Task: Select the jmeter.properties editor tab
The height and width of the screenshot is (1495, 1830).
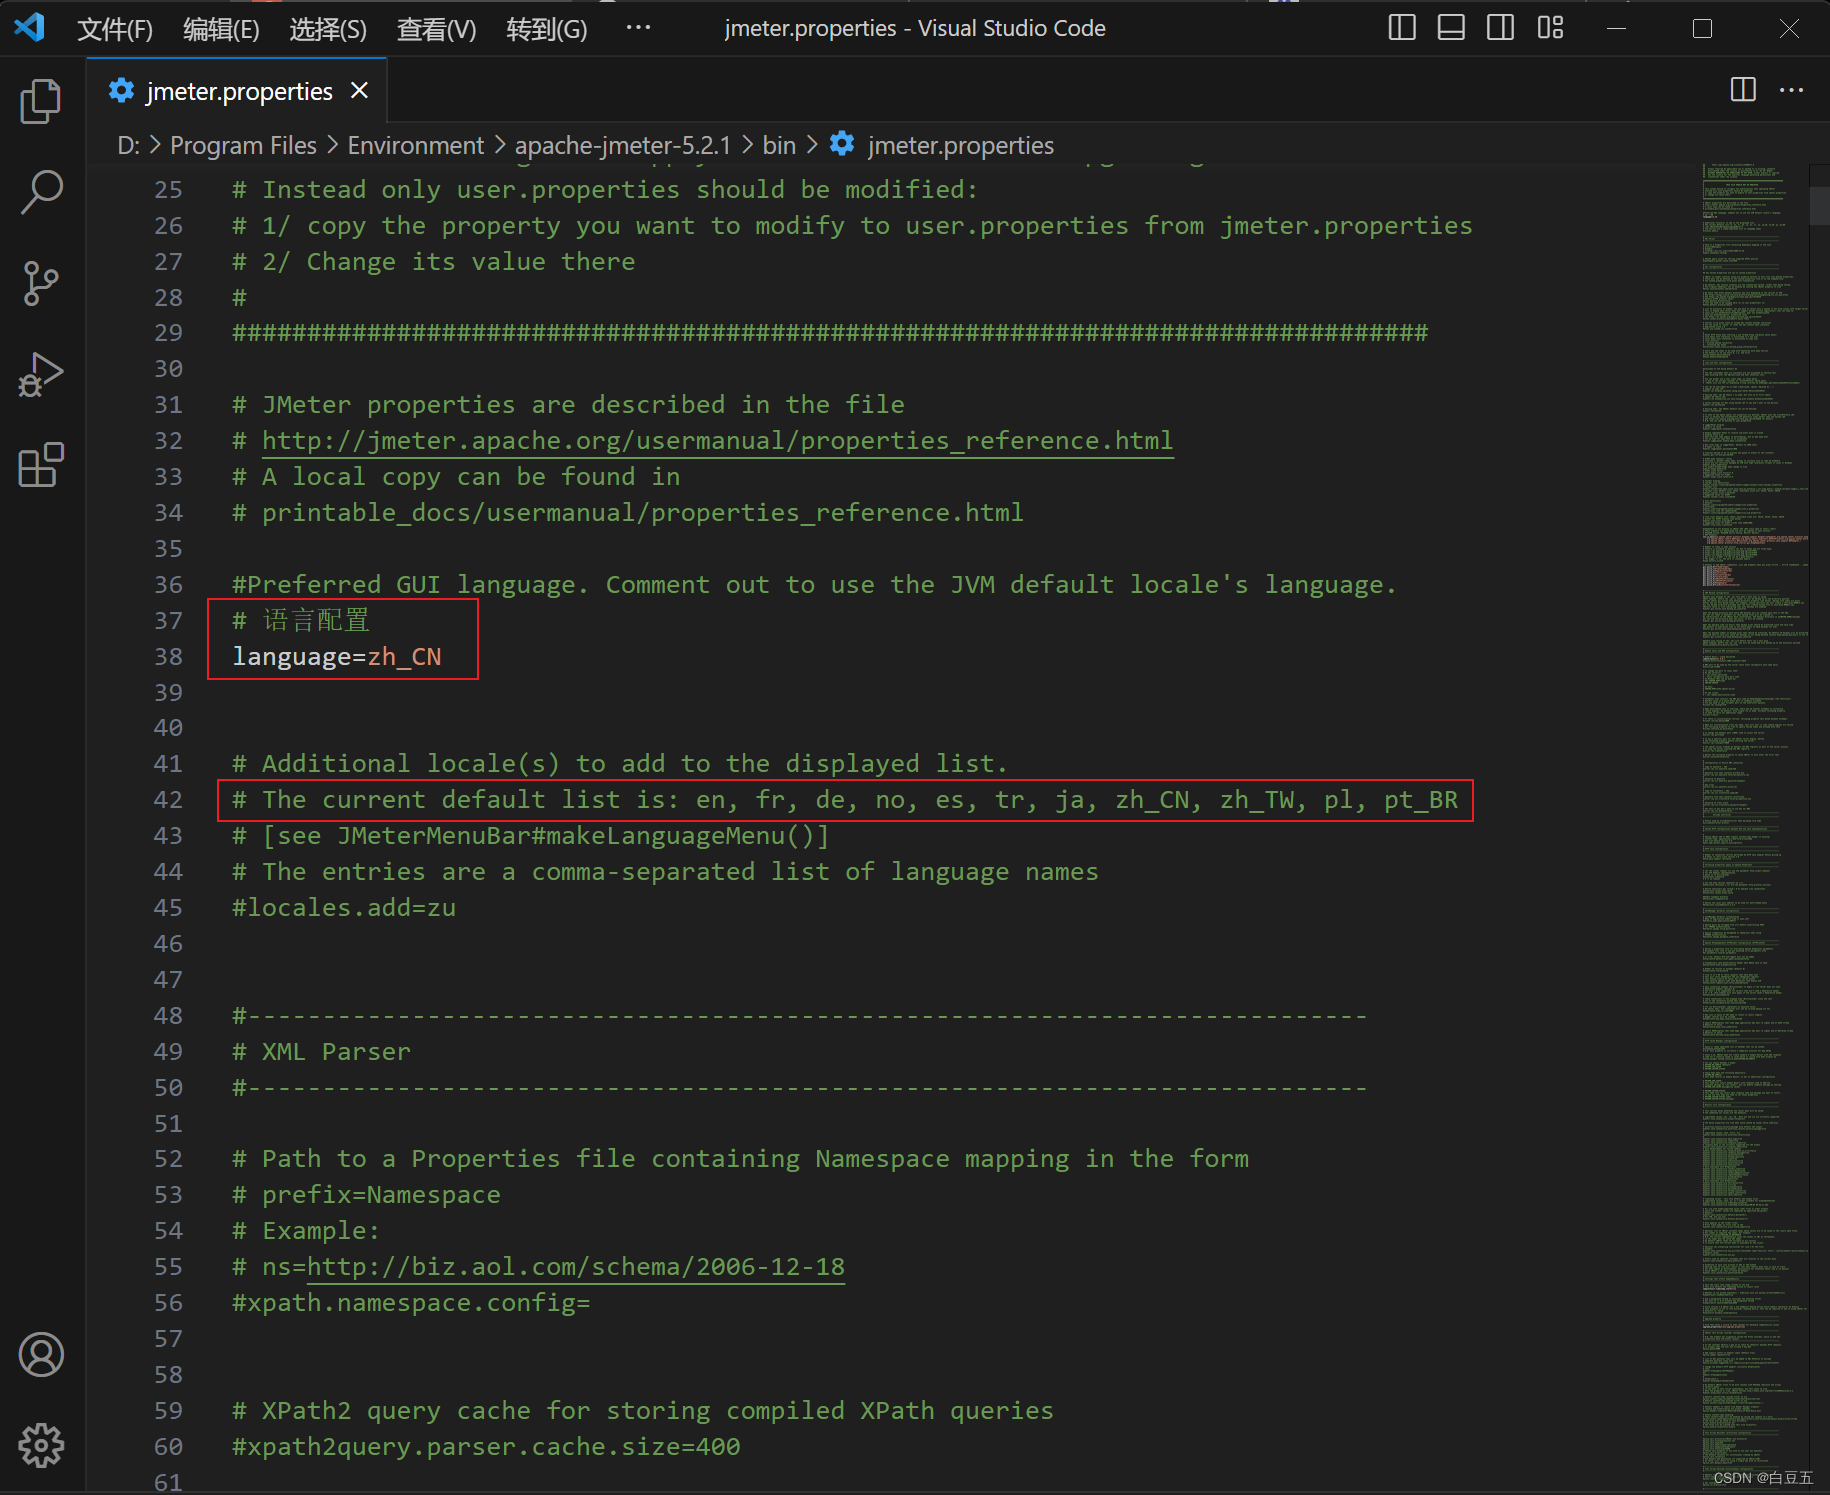Action: tap(238, 91)
